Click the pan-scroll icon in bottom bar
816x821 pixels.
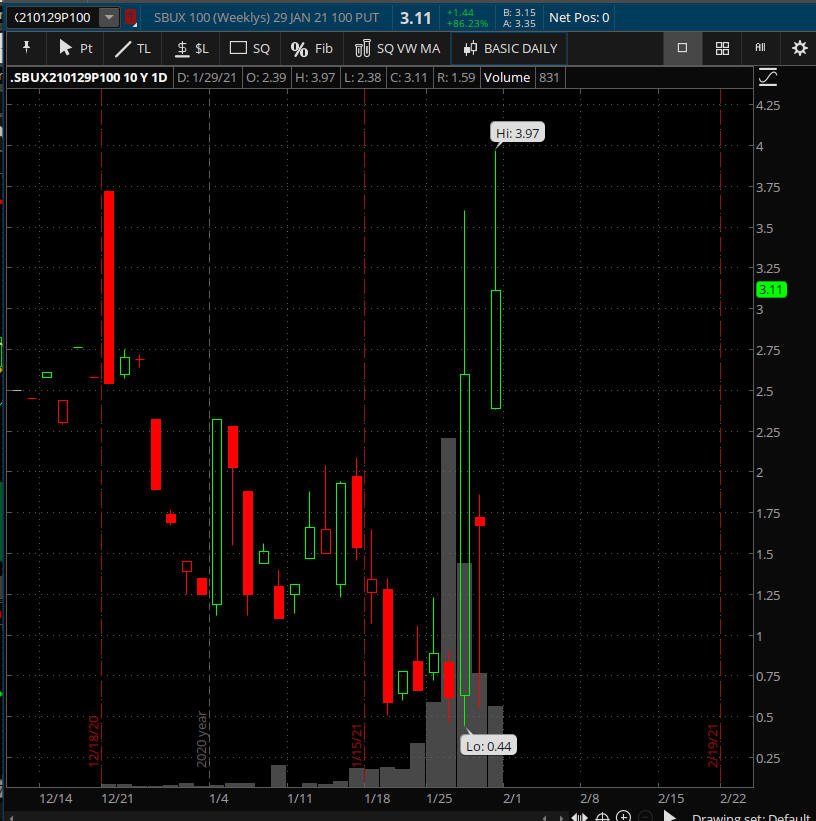click(579, 816)
